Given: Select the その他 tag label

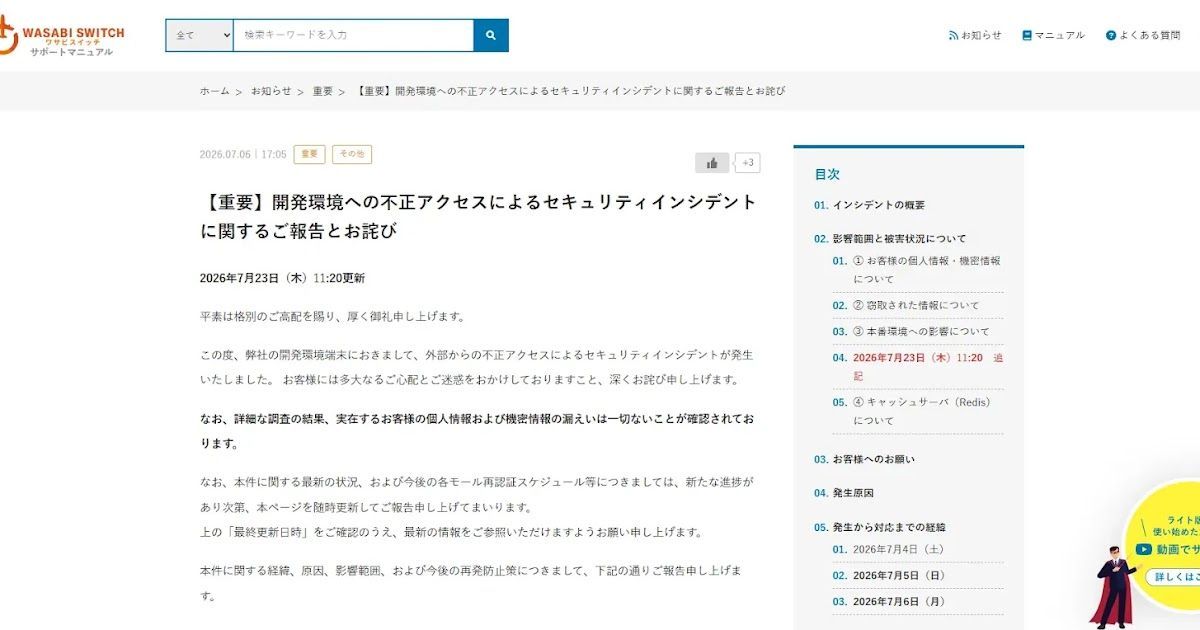Looking at the screenshot, I should click(x=352, y=154).
